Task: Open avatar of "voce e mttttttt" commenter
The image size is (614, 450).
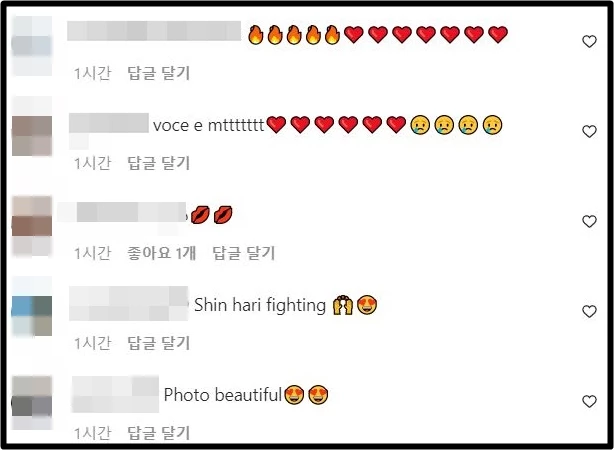Action: [x=32, y=136]
